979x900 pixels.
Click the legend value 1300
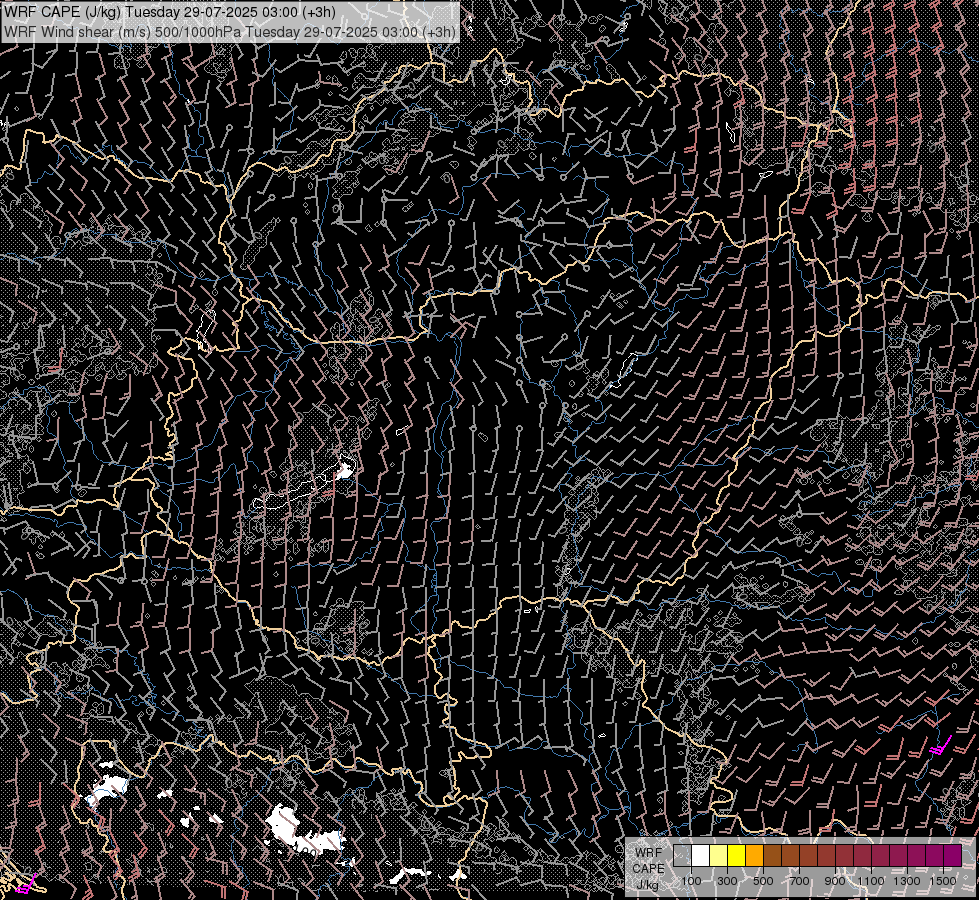(x=907, y=881)
